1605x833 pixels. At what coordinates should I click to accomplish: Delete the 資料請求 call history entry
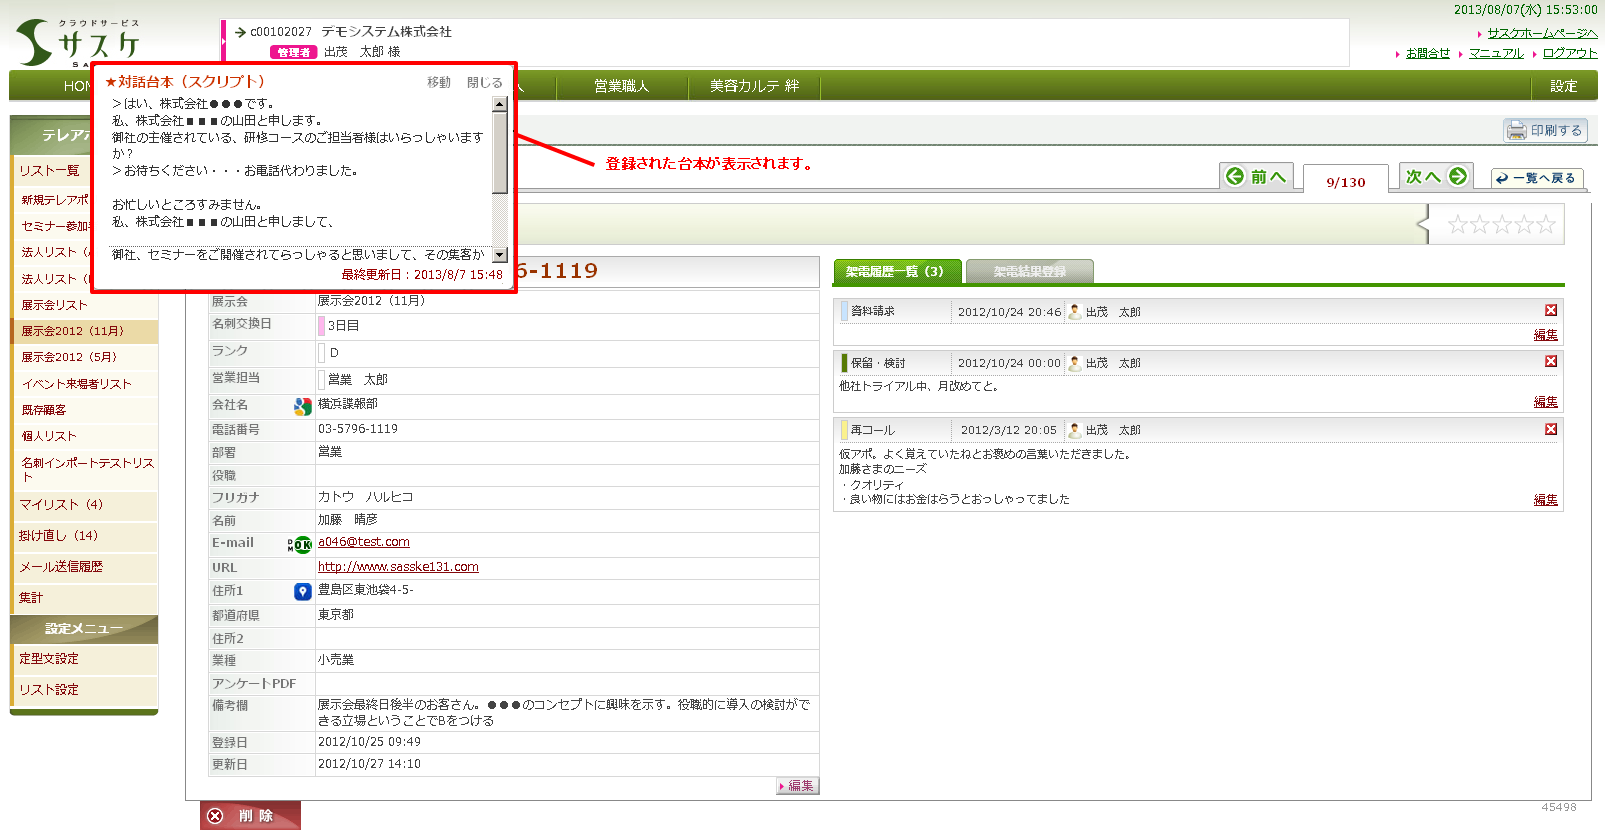click(x=1551, y=310)
